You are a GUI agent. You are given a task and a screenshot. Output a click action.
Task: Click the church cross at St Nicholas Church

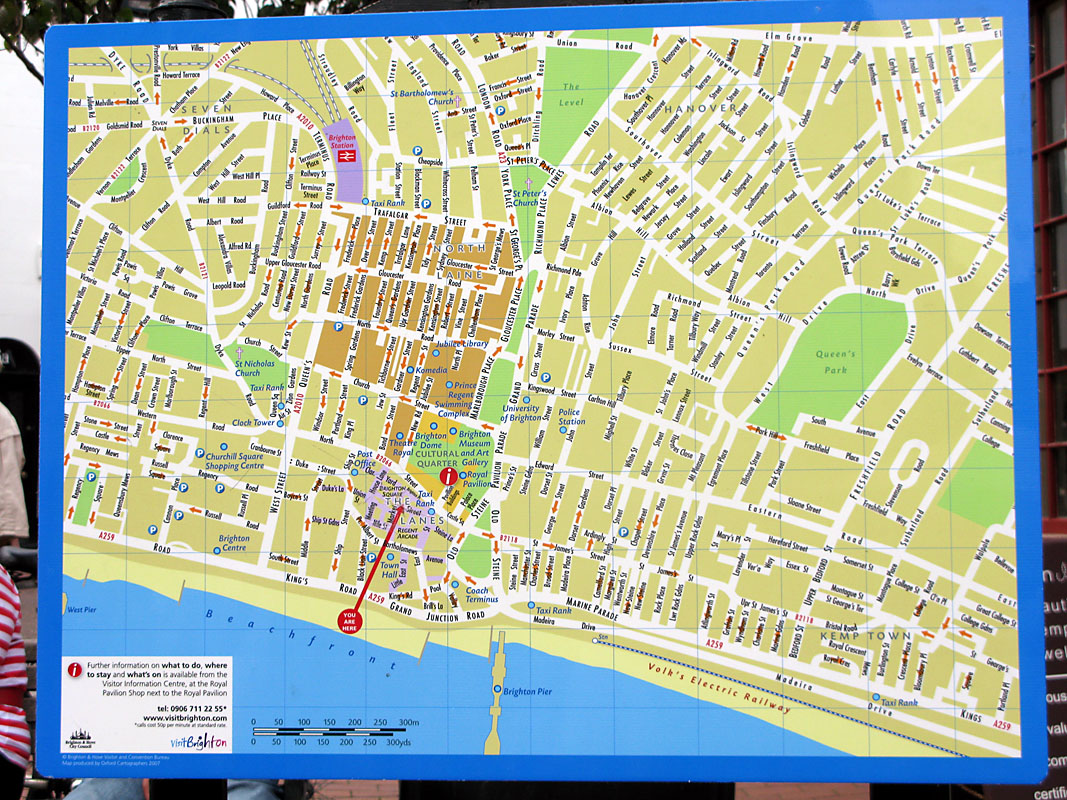tap(239, 353)
